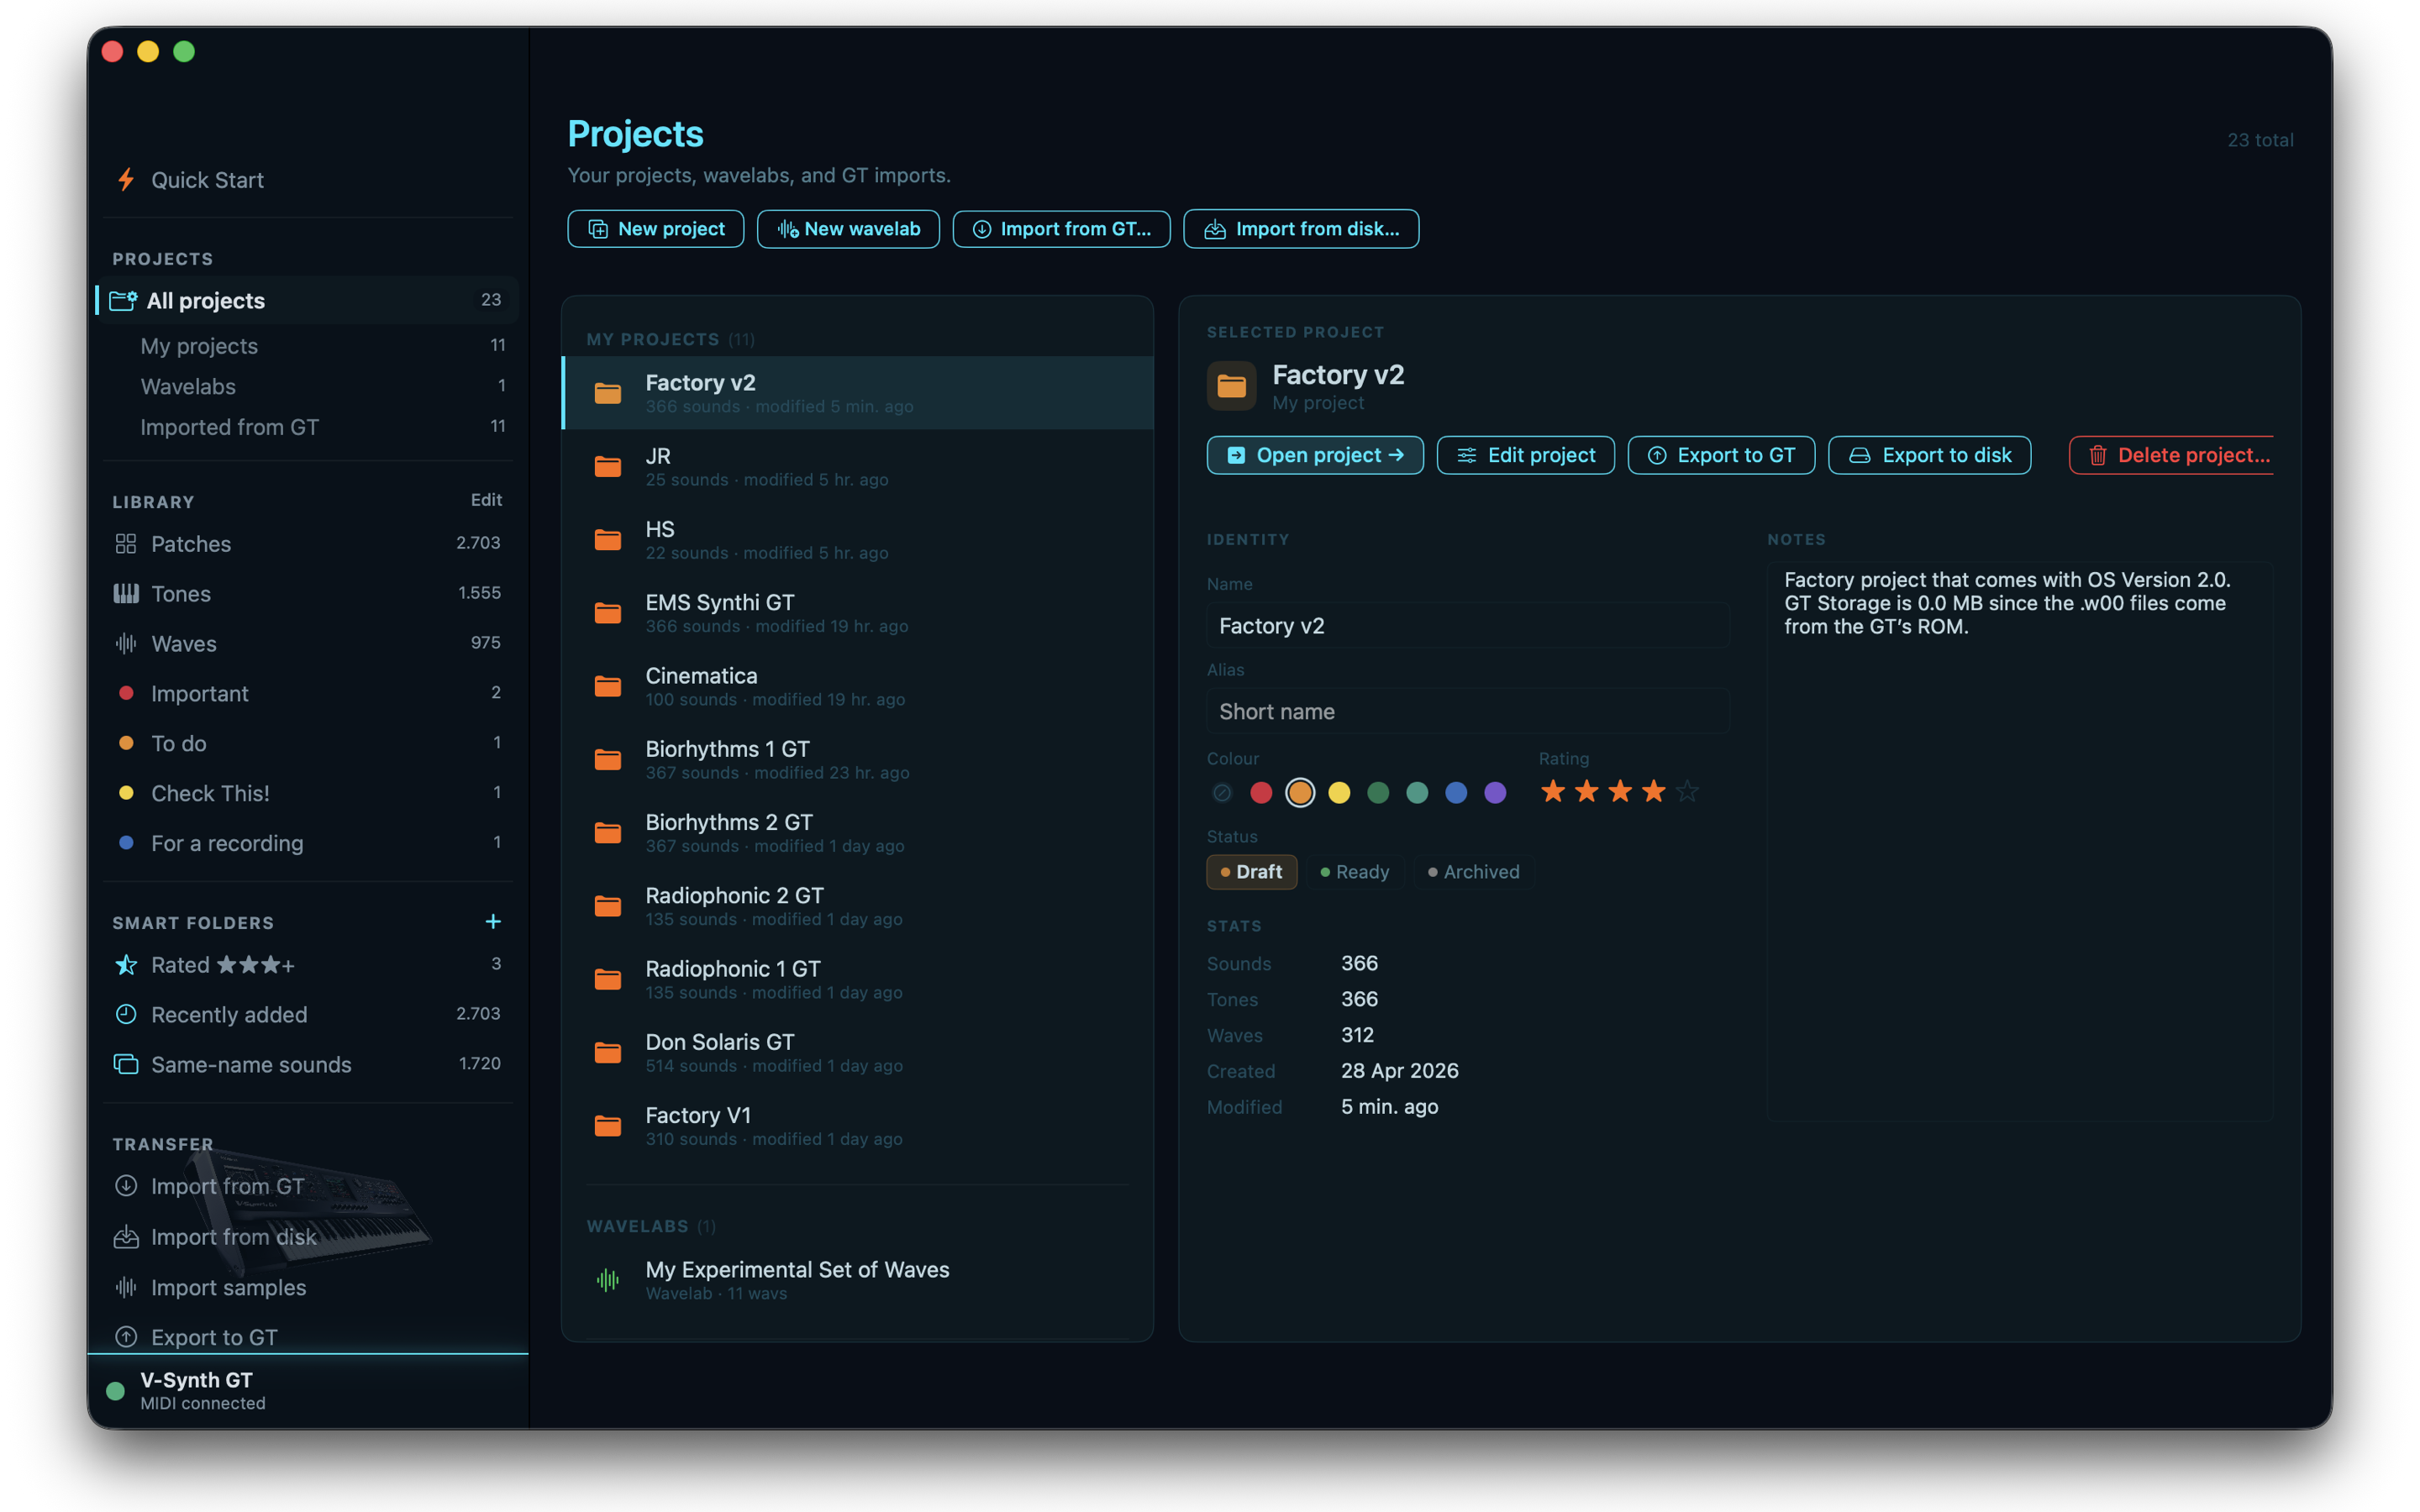Set rating to three stars
The height and width of the screenshot is (1512, 2420).
click(x=1620, y=791)
